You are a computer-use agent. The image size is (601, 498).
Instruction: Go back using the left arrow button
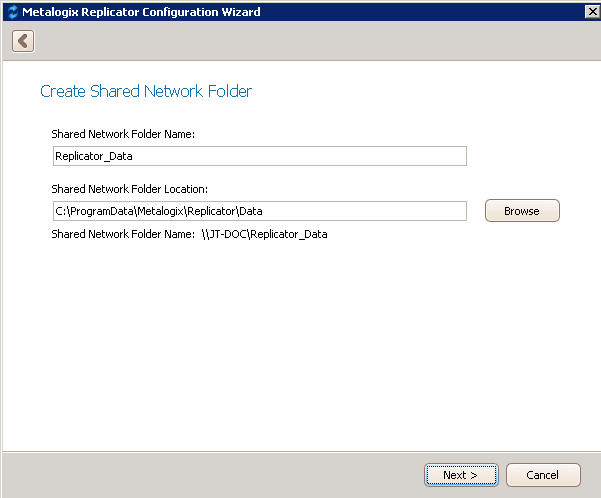click(23, 41)
